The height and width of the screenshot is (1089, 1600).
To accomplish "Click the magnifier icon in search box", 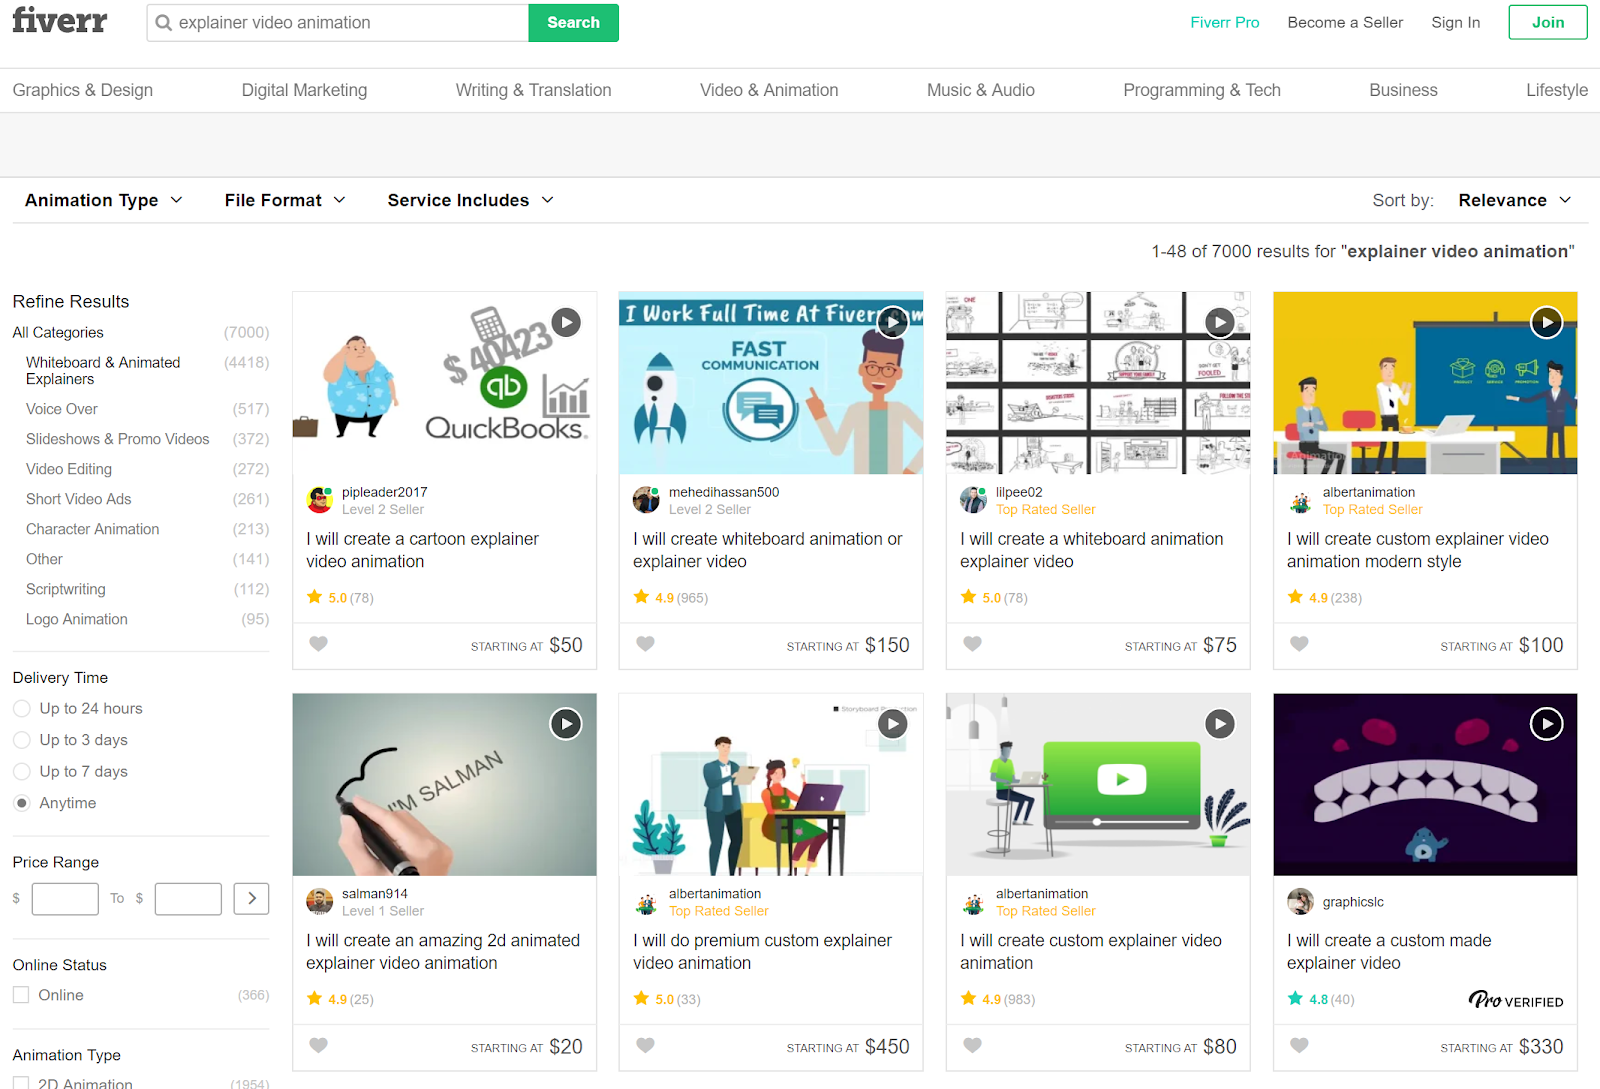I will (x=163, y=23).
